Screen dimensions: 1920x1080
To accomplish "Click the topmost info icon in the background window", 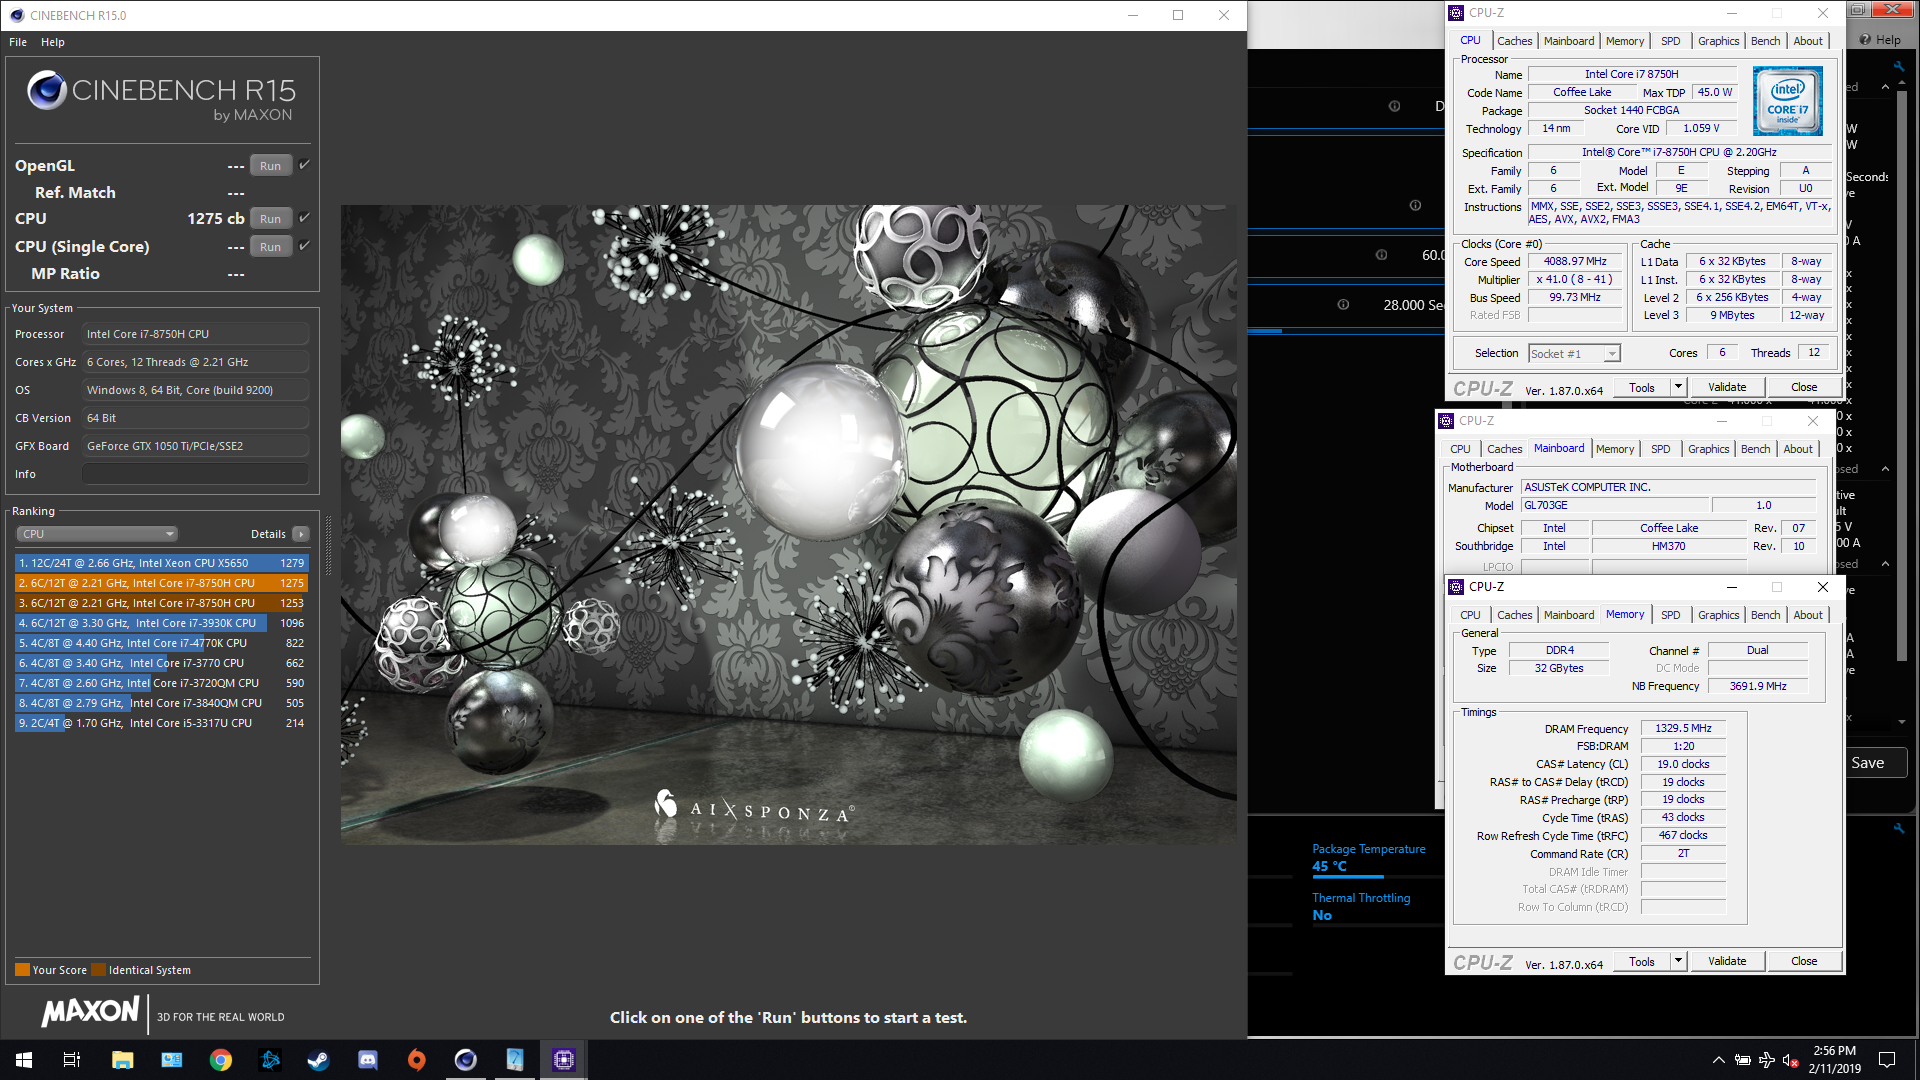I will pos(1394,106).
